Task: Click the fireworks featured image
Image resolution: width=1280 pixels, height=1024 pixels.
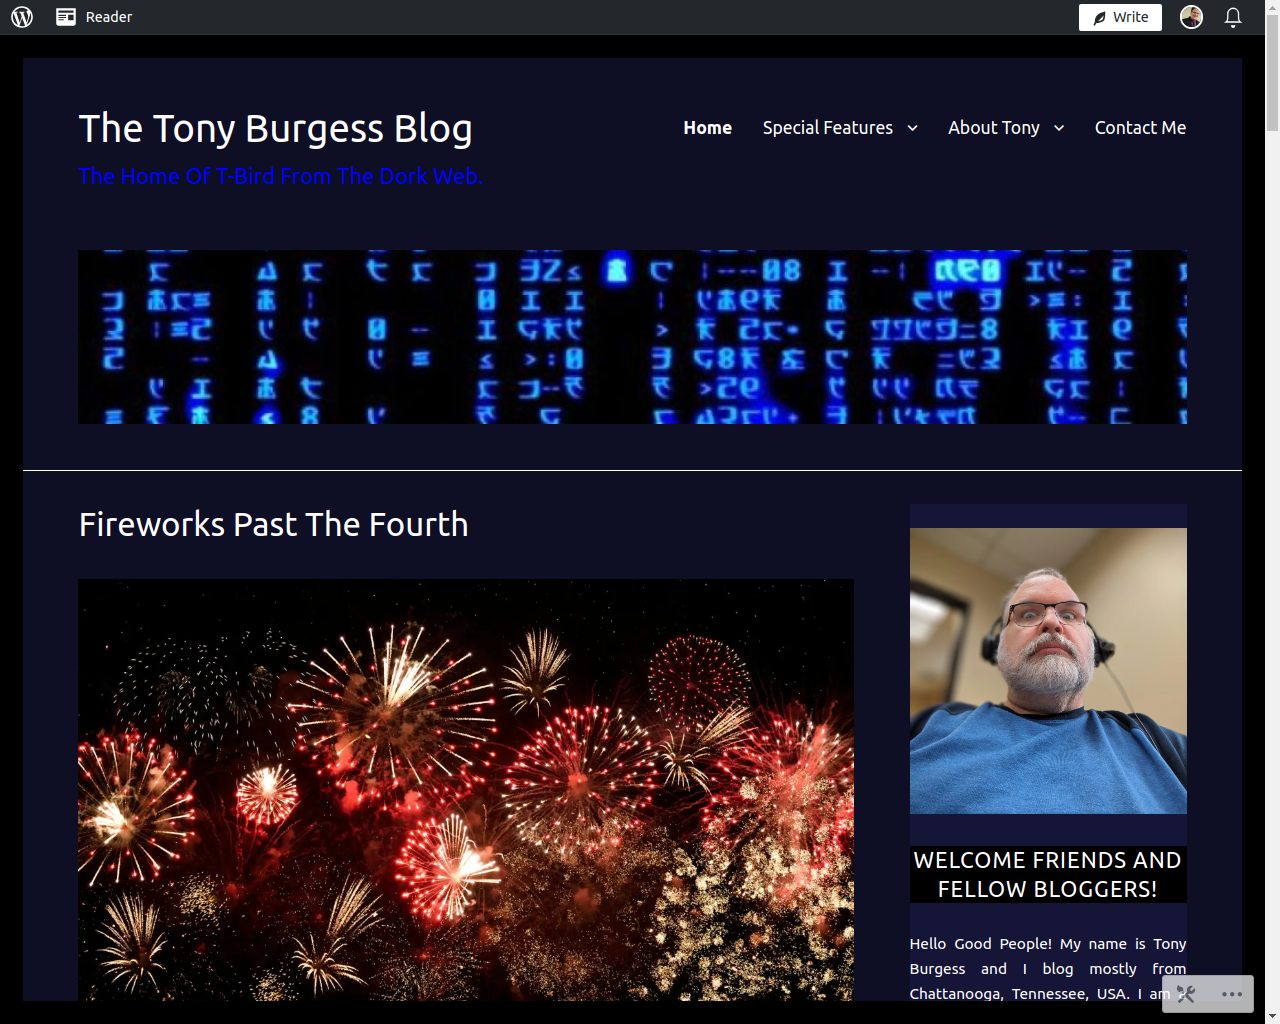Action: click(466, 790)
